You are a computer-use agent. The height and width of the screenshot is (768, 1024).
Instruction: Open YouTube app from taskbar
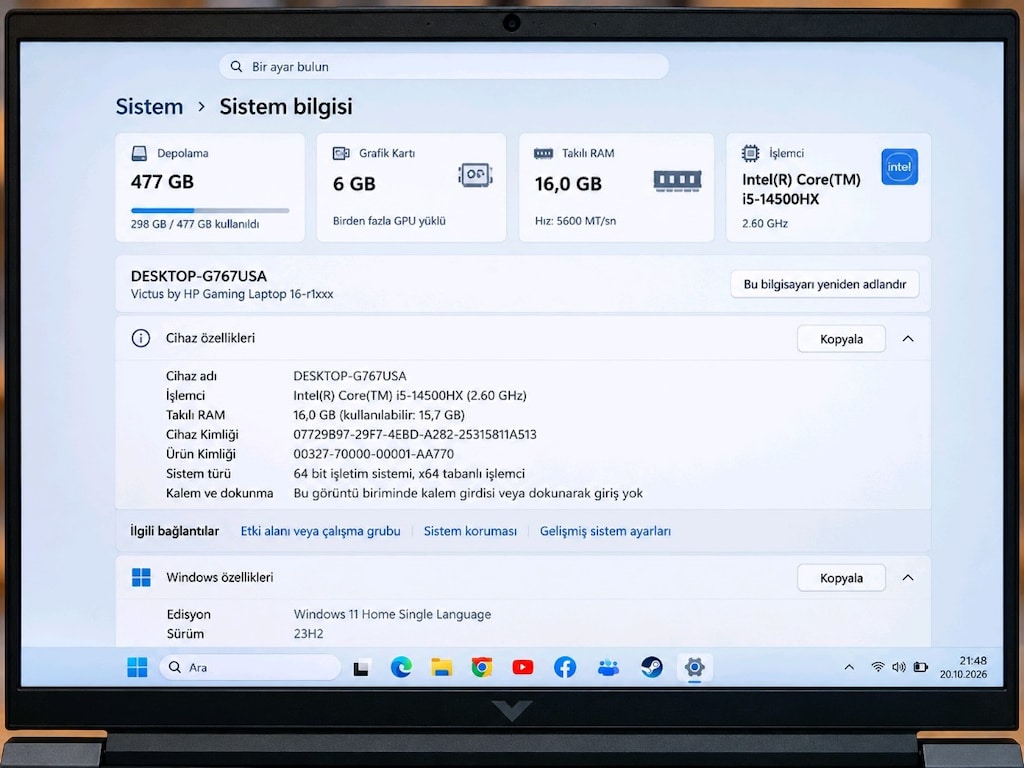click(x=522, y=667)
